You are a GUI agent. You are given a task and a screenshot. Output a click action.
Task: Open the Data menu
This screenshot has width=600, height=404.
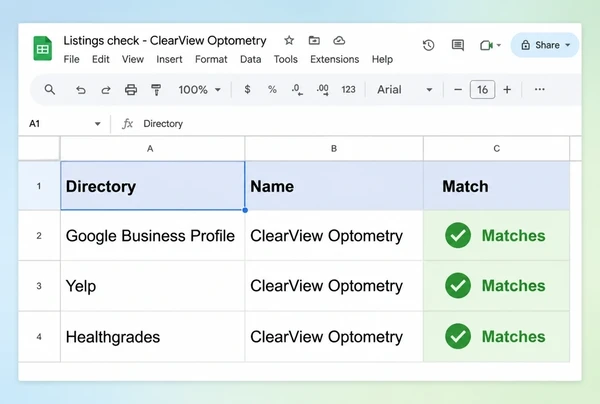click(251, 59)
